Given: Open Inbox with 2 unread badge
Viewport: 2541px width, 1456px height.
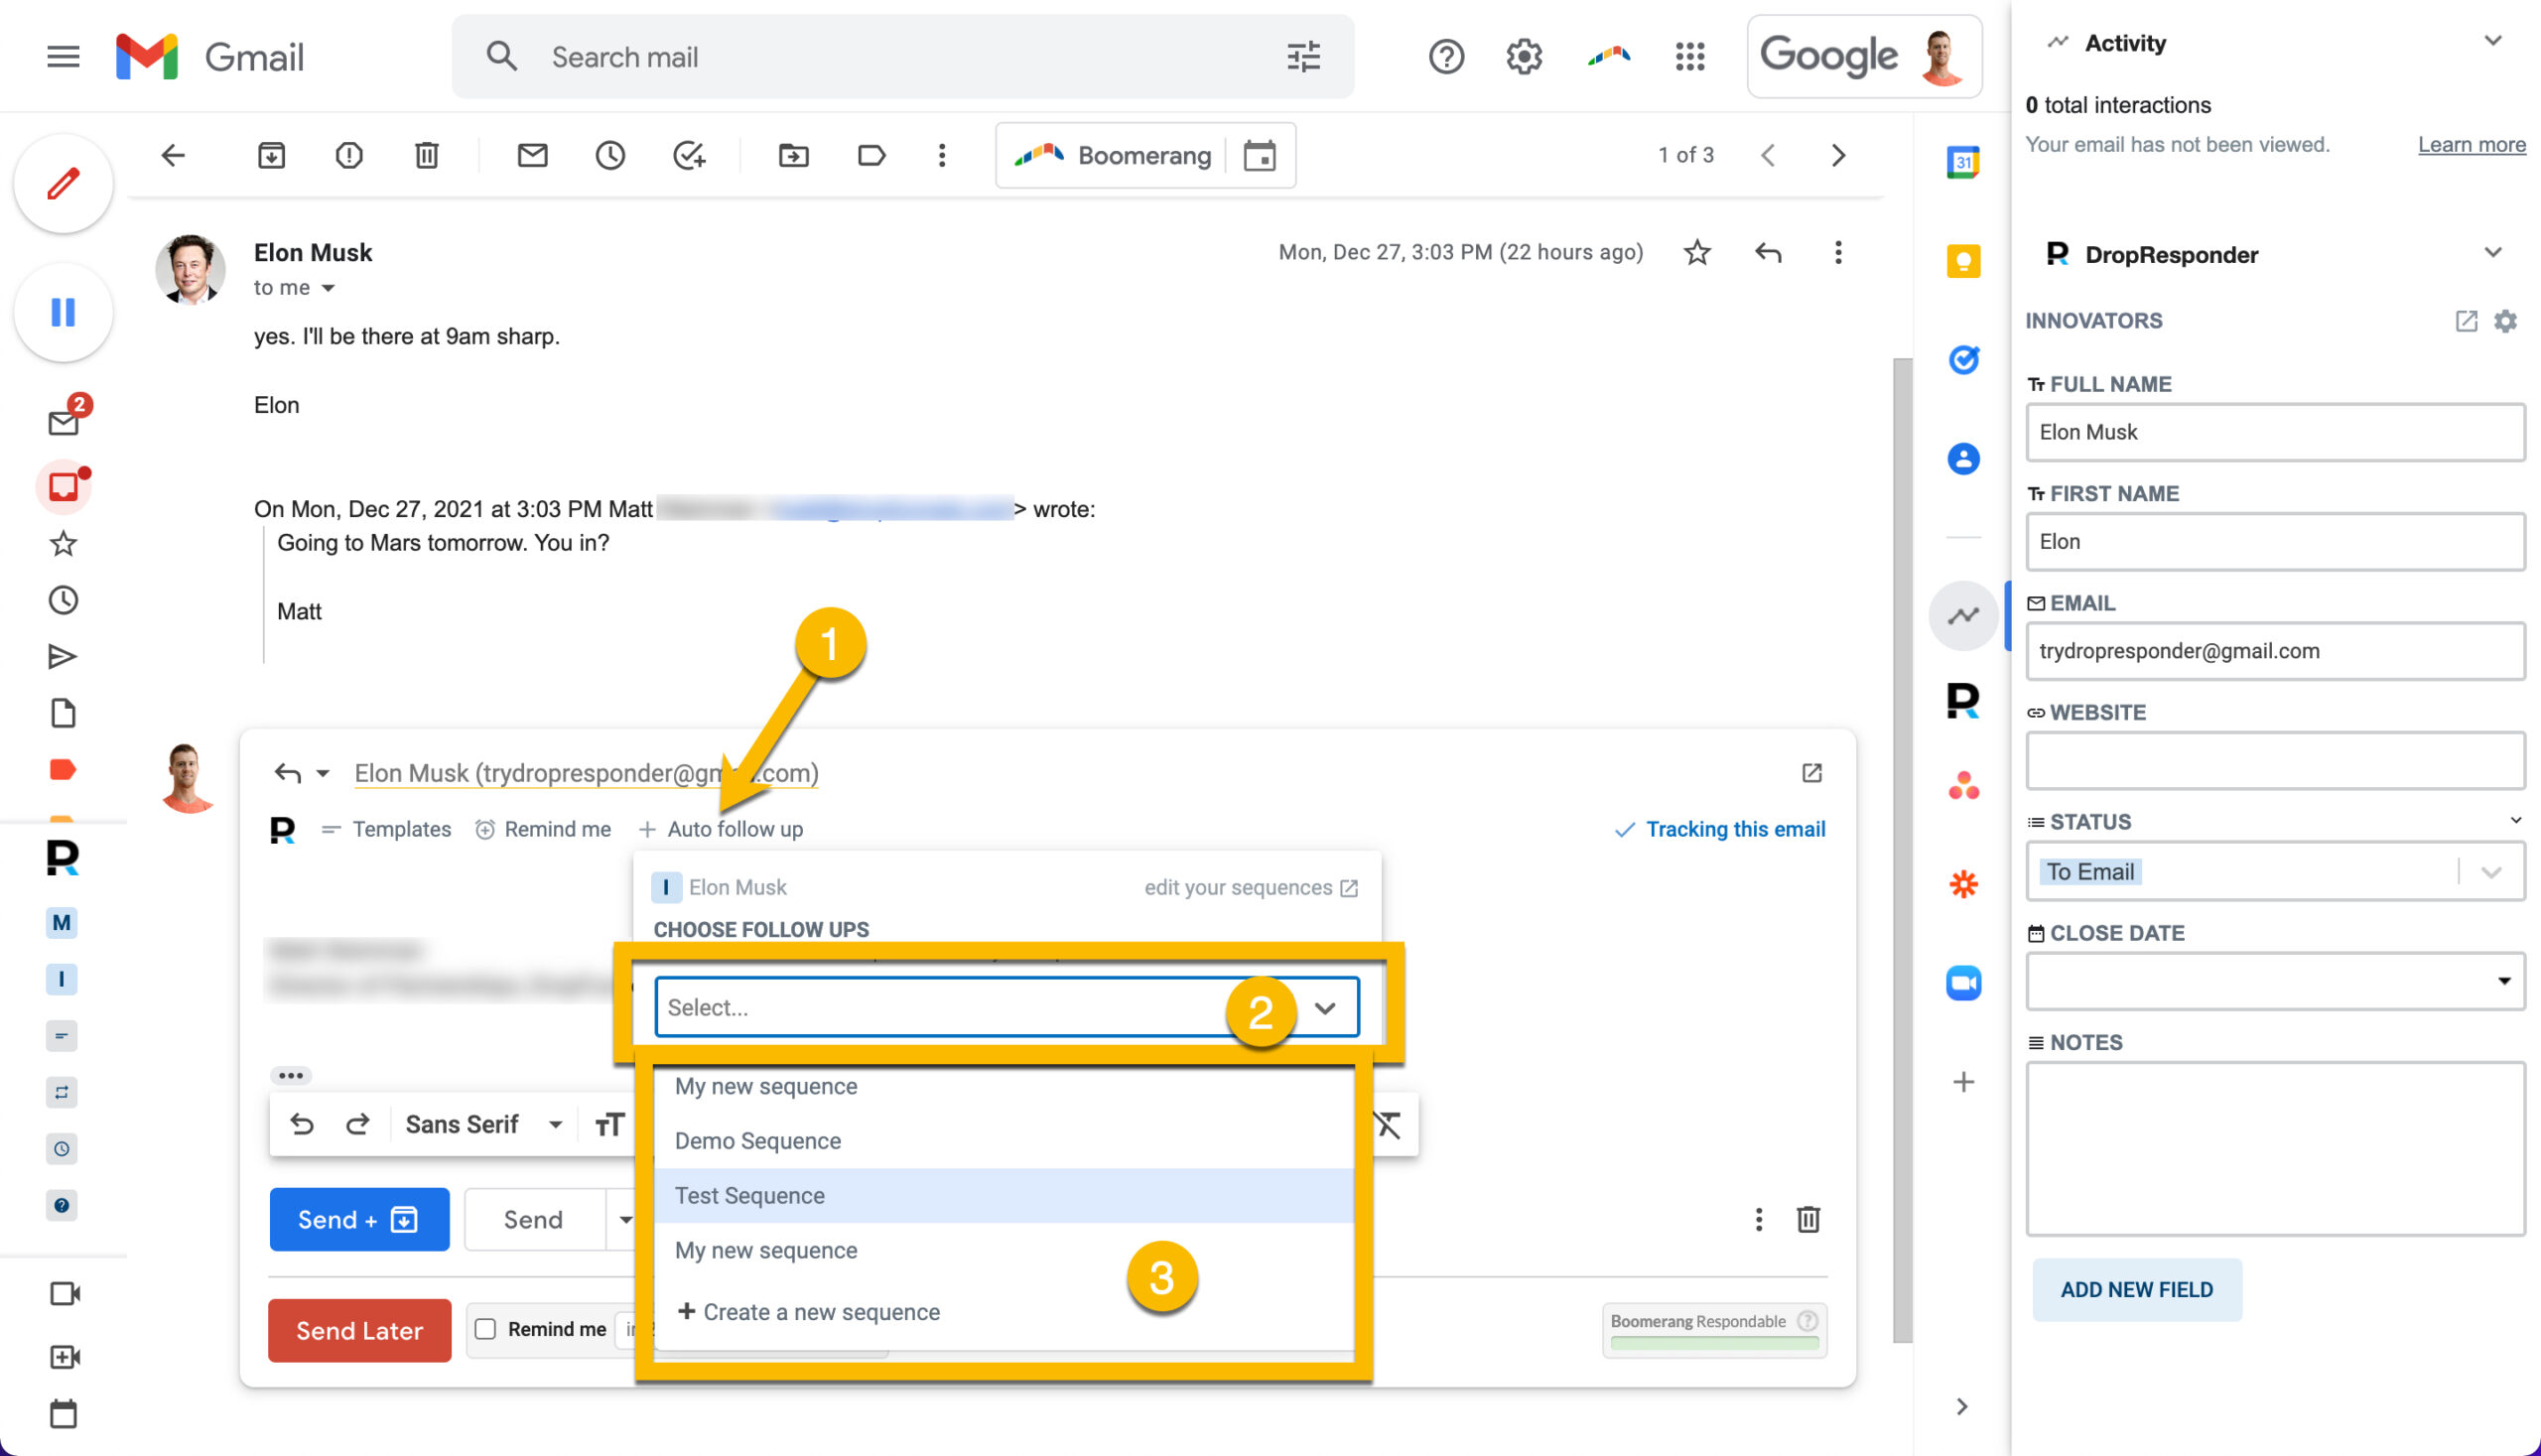Looking at the screenshot, I should pyautogui.click(x=66, y=420).
